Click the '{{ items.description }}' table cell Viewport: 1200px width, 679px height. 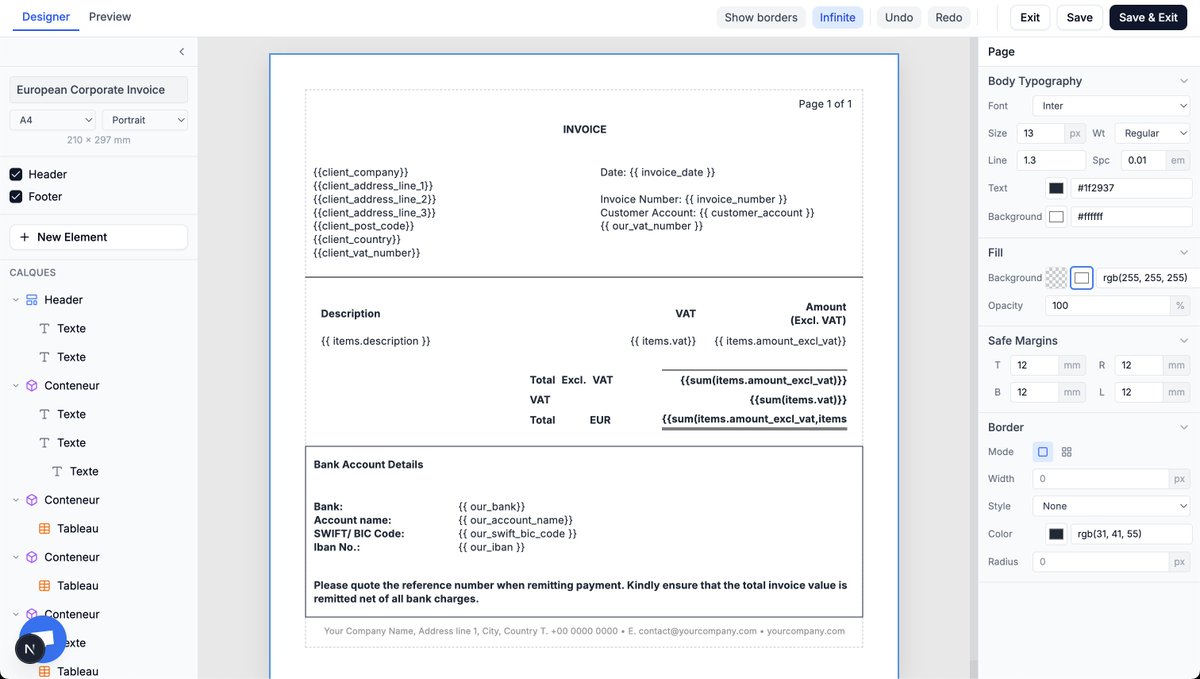pyautogui.click(x=375, y=342)
